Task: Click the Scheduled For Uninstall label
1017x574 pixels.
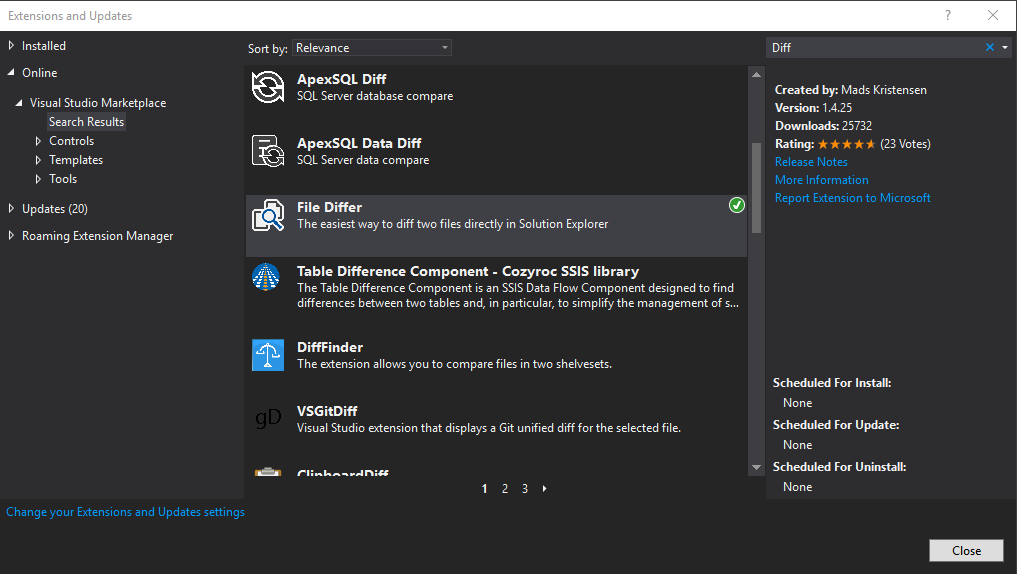Action: (839, 467)
